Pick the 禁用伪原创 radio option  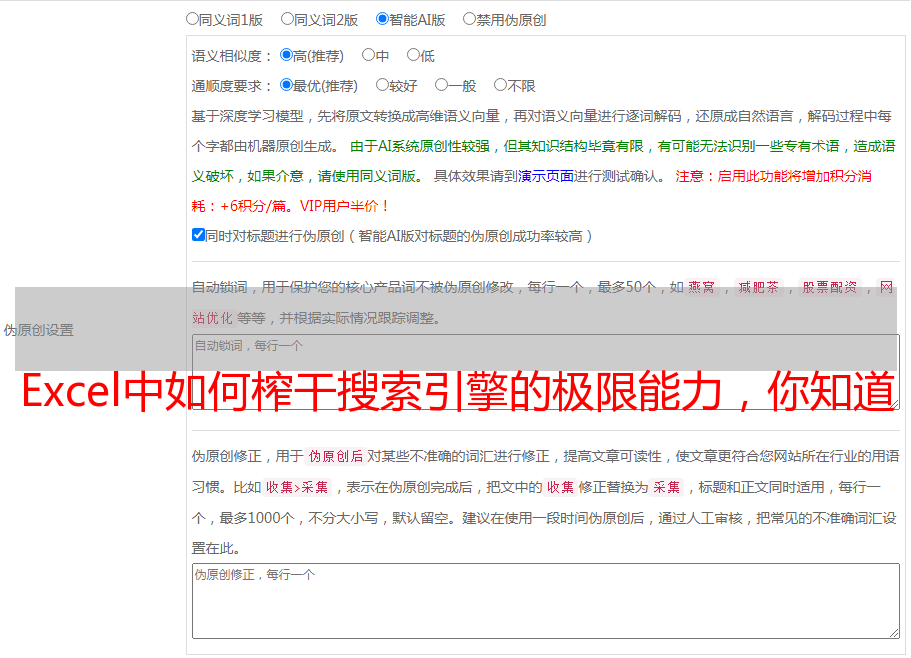[x=469, y=19]
